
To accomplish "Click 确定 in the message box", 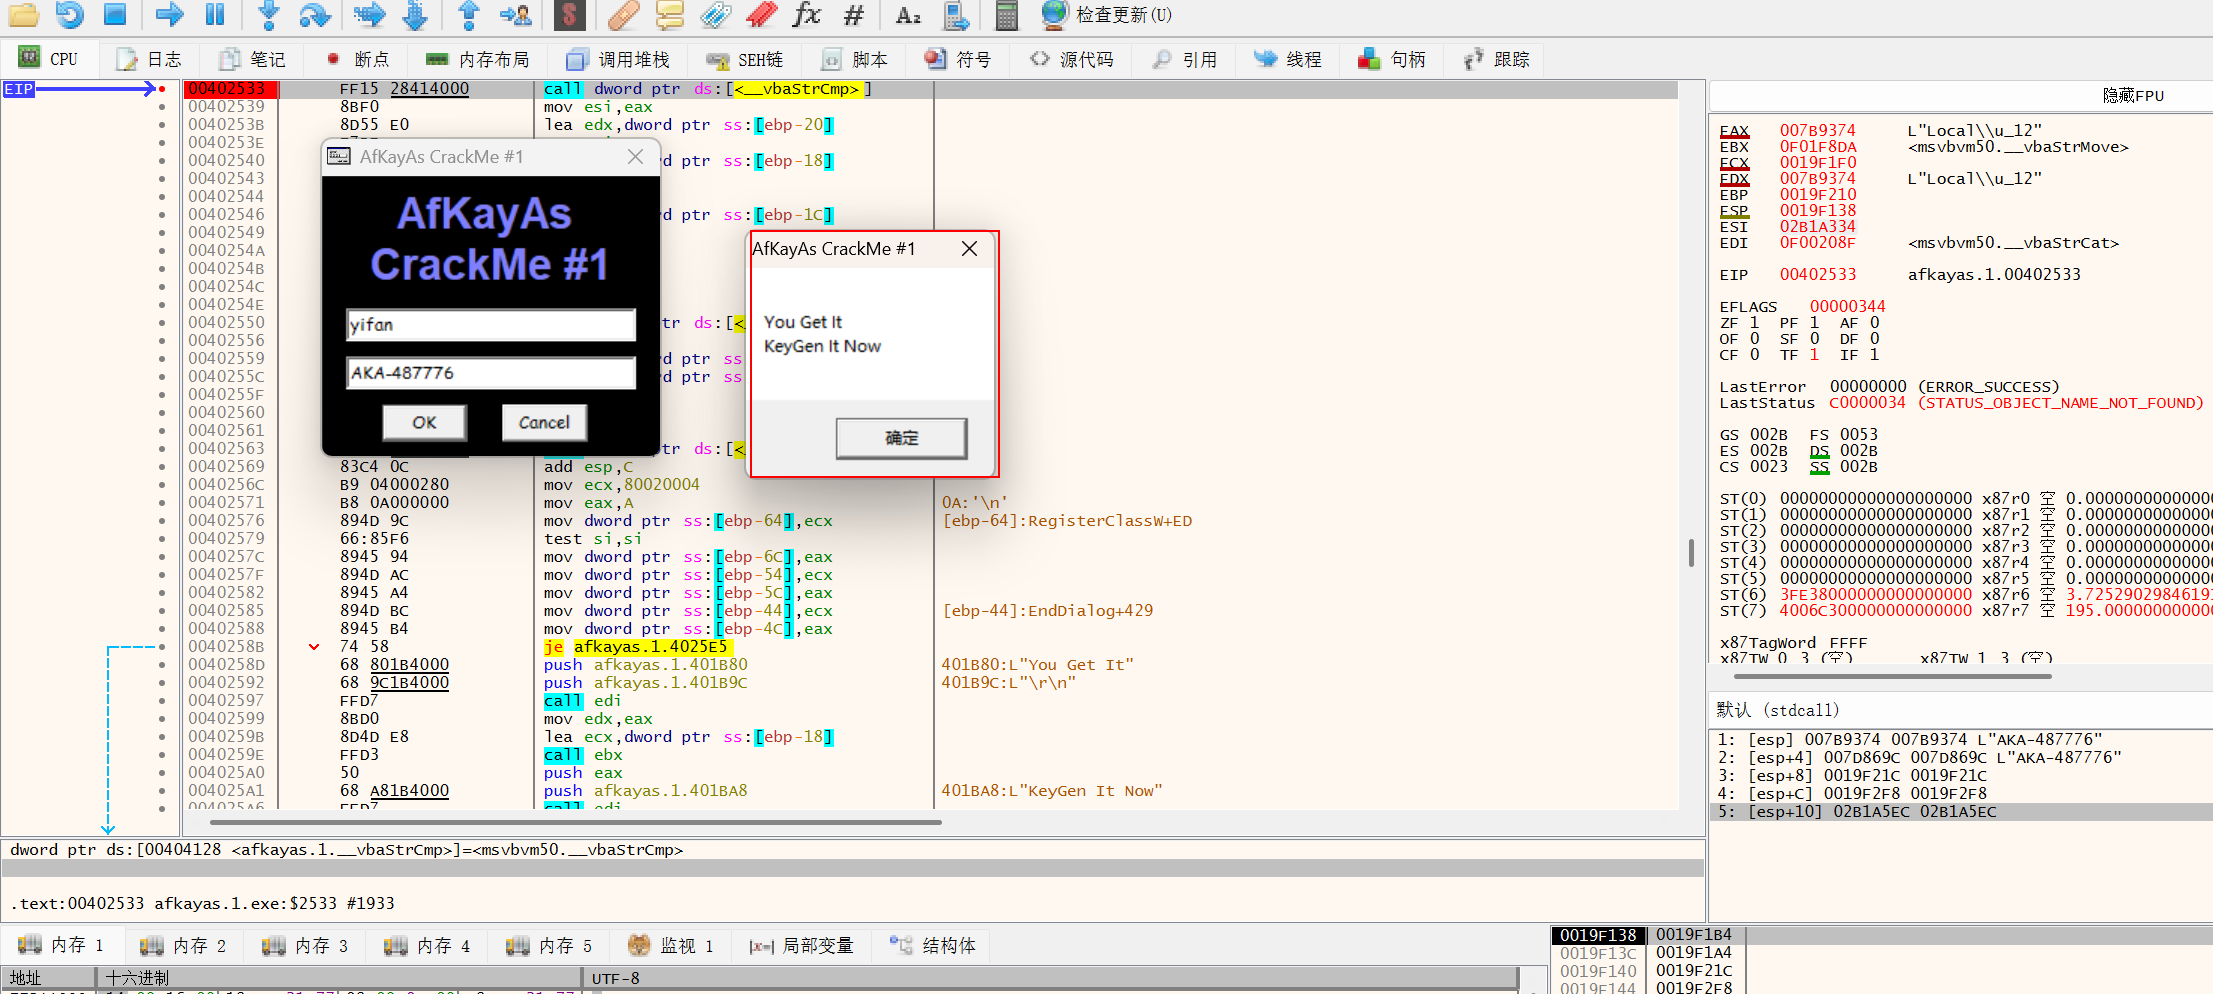I will coord(901,438).
